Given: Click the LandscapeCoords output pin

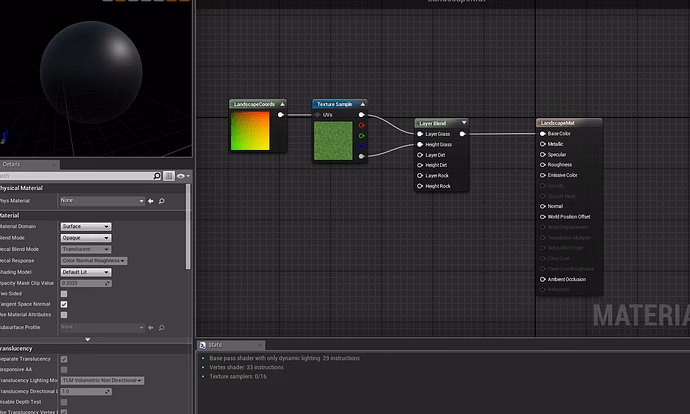Looking at the screenshot, I should pyautogui.click(x=280, y=115).
